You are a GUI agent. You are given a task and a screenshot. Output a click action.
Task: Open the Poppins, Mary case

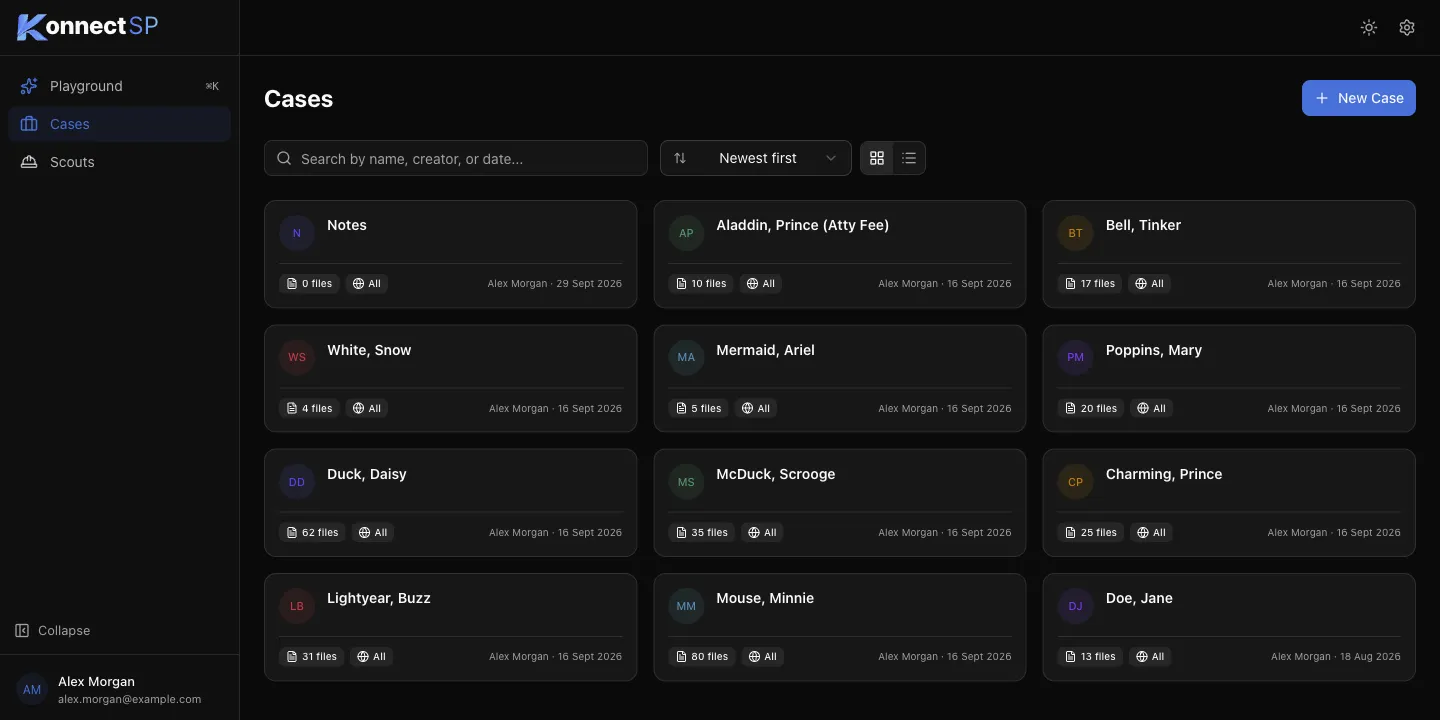point(1229,378)
